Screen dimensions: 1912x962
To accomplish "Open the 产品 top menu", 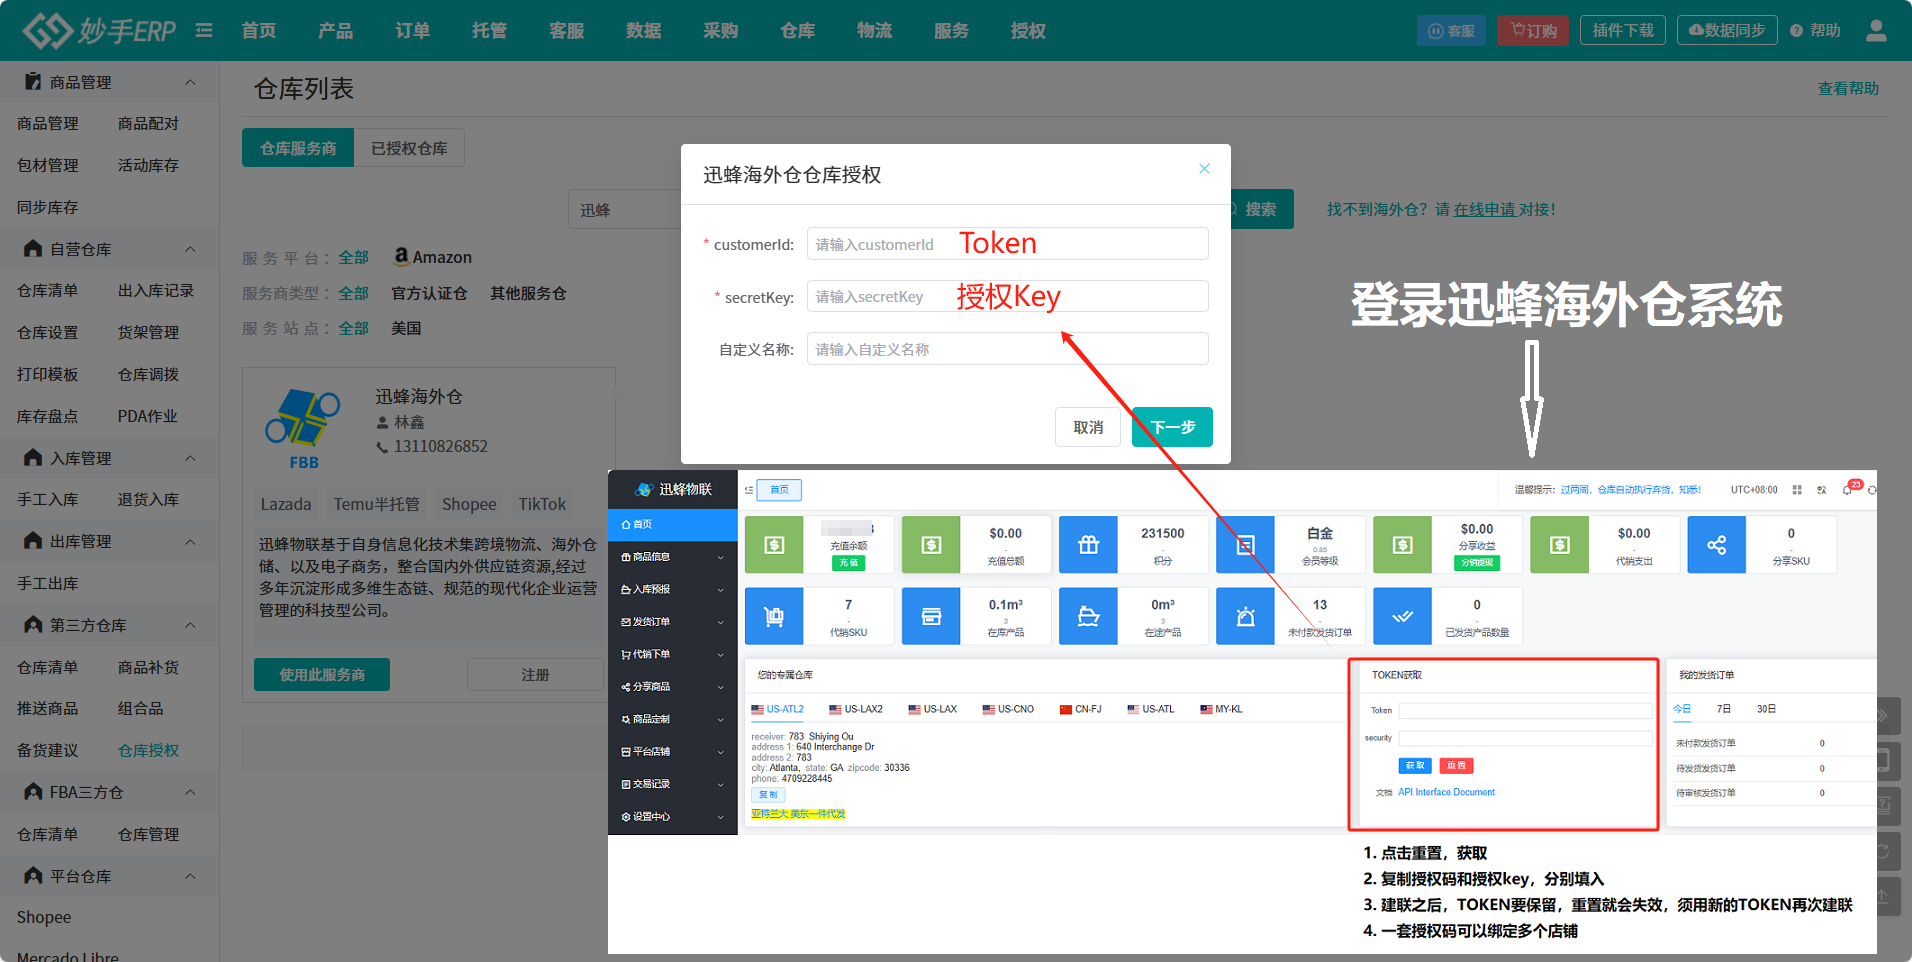I will tap(336, 31).
